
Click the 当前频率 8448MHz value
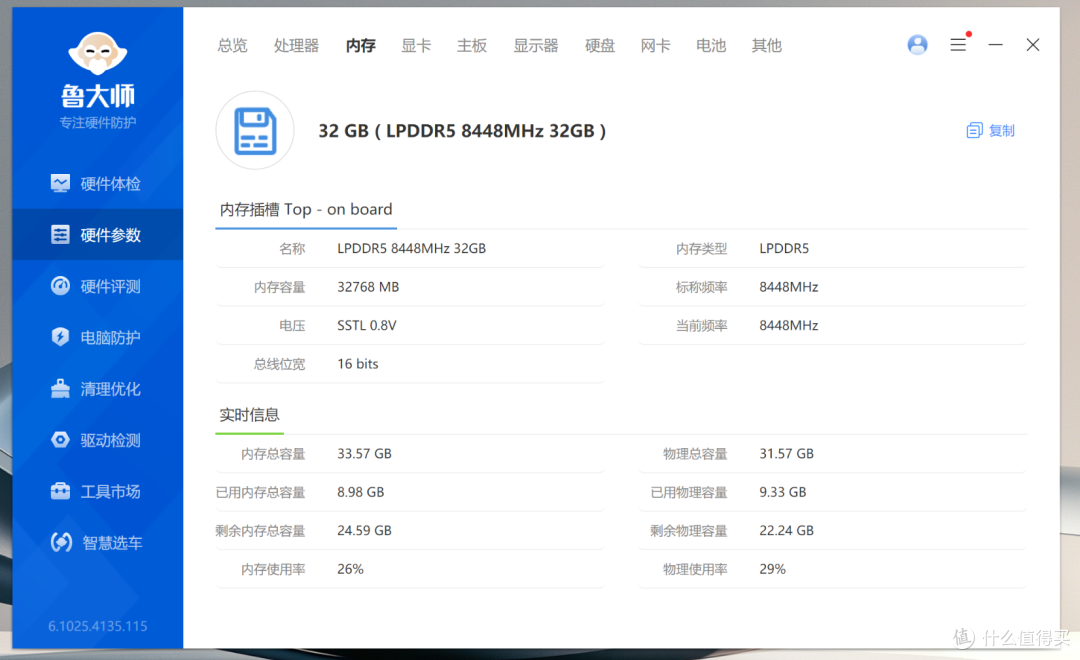coord(789,325)
